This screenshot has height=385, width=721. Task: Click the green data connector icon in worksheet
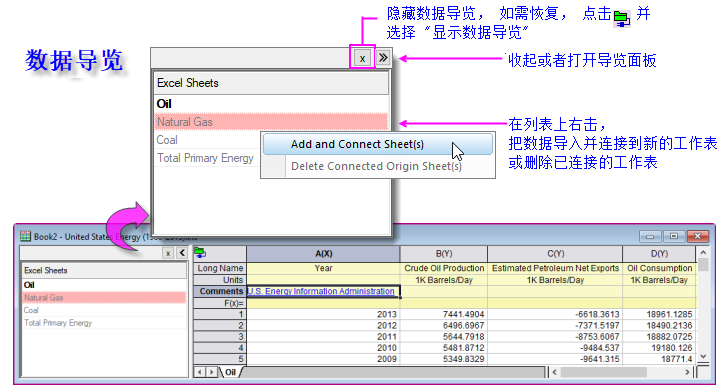point(200,252)
